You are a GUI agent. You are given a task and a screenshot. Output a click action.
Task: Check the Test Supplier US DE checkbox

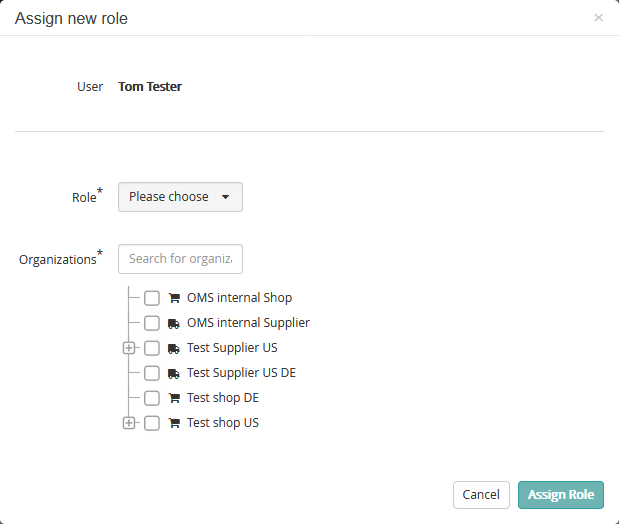coord(152,373)
